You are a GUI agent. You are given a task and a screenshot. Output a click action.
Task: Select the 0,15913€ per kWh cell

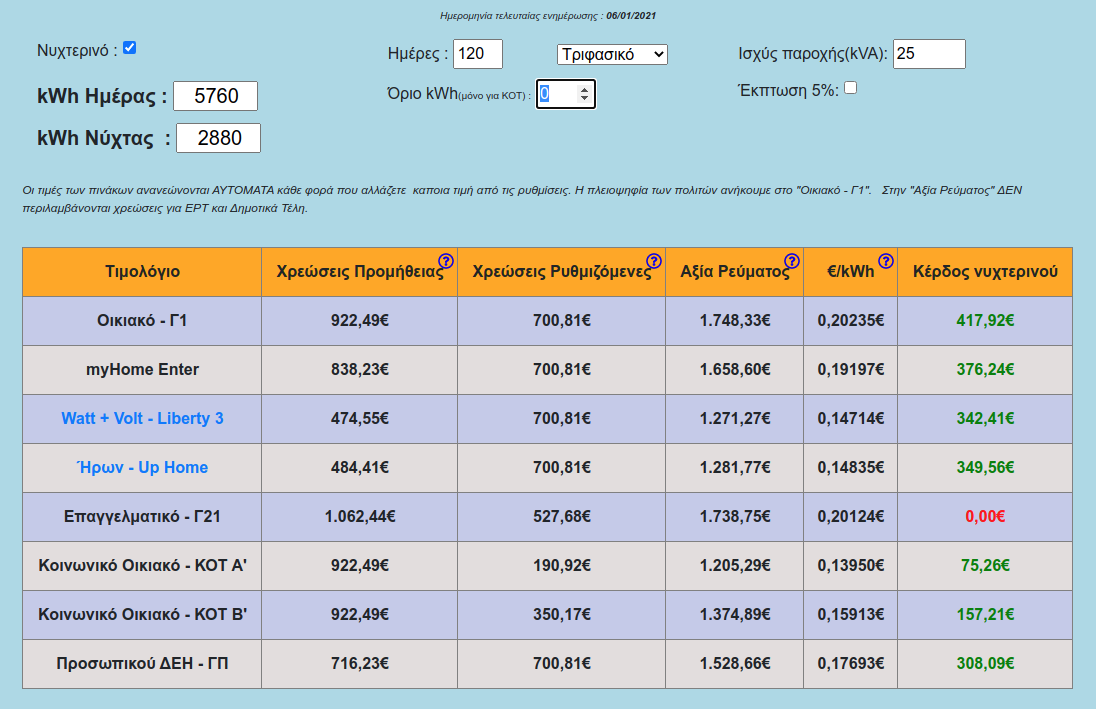[x=851, y=614]
